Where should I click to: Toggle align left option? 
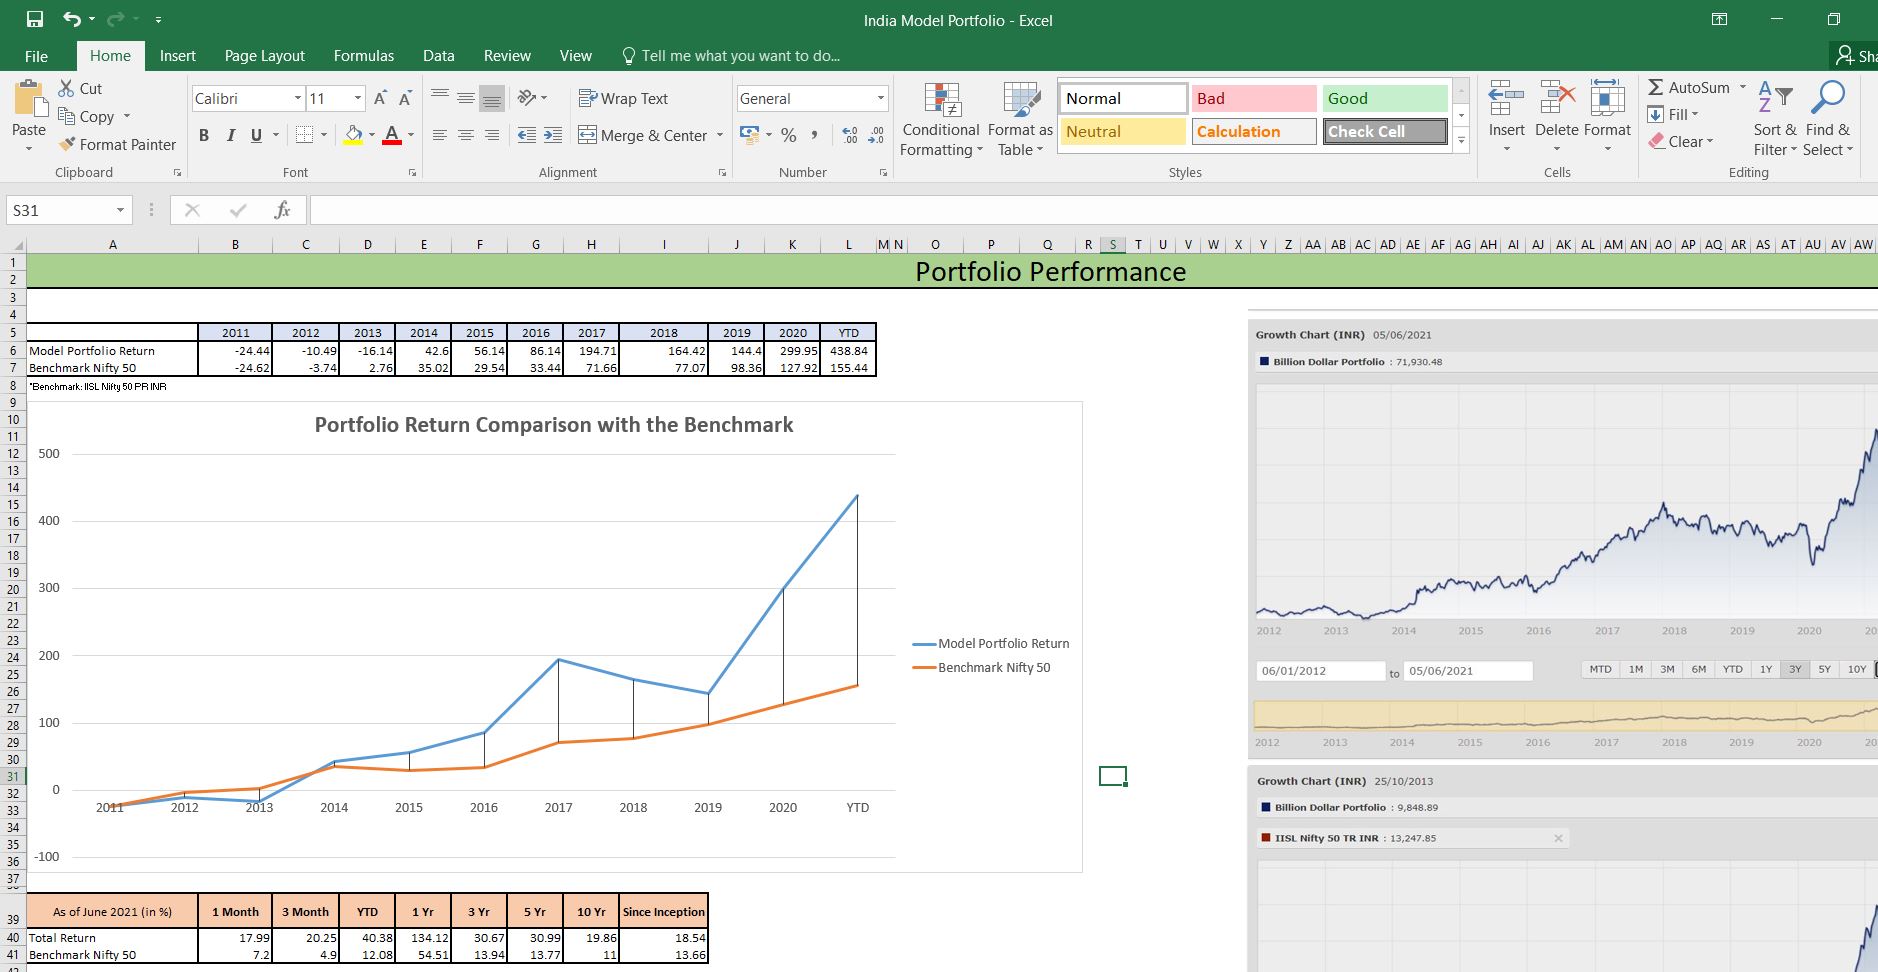pos(439,135)
